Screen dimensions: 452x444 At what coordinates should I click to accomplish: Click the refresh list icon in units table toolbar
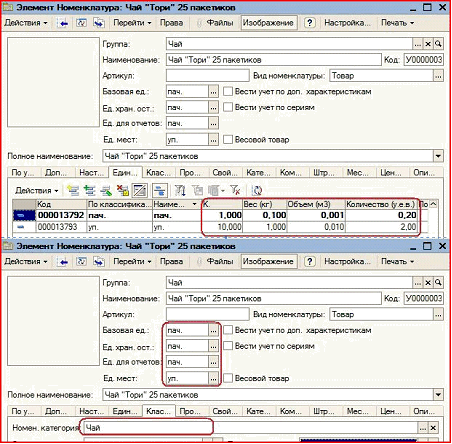(x=256, y=190)
